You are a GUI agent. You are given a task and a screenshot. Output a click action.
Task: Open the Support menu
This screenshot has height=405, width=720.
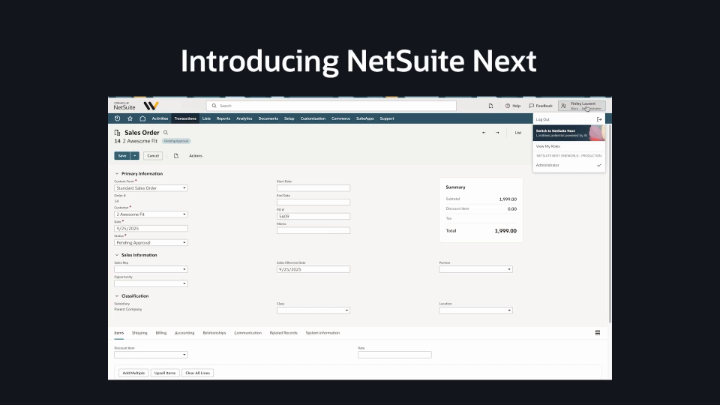(x=387, y=118)
